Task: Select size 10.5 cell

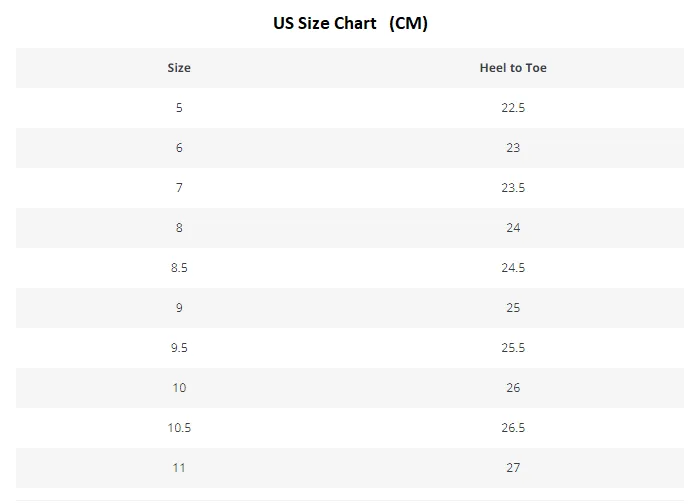Action: (179, 428)
